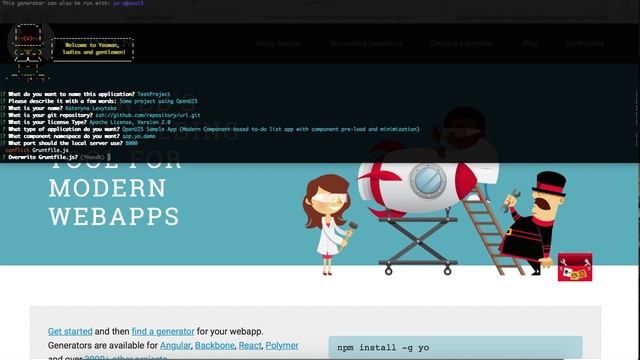Open the Polymer generator link

282,345
